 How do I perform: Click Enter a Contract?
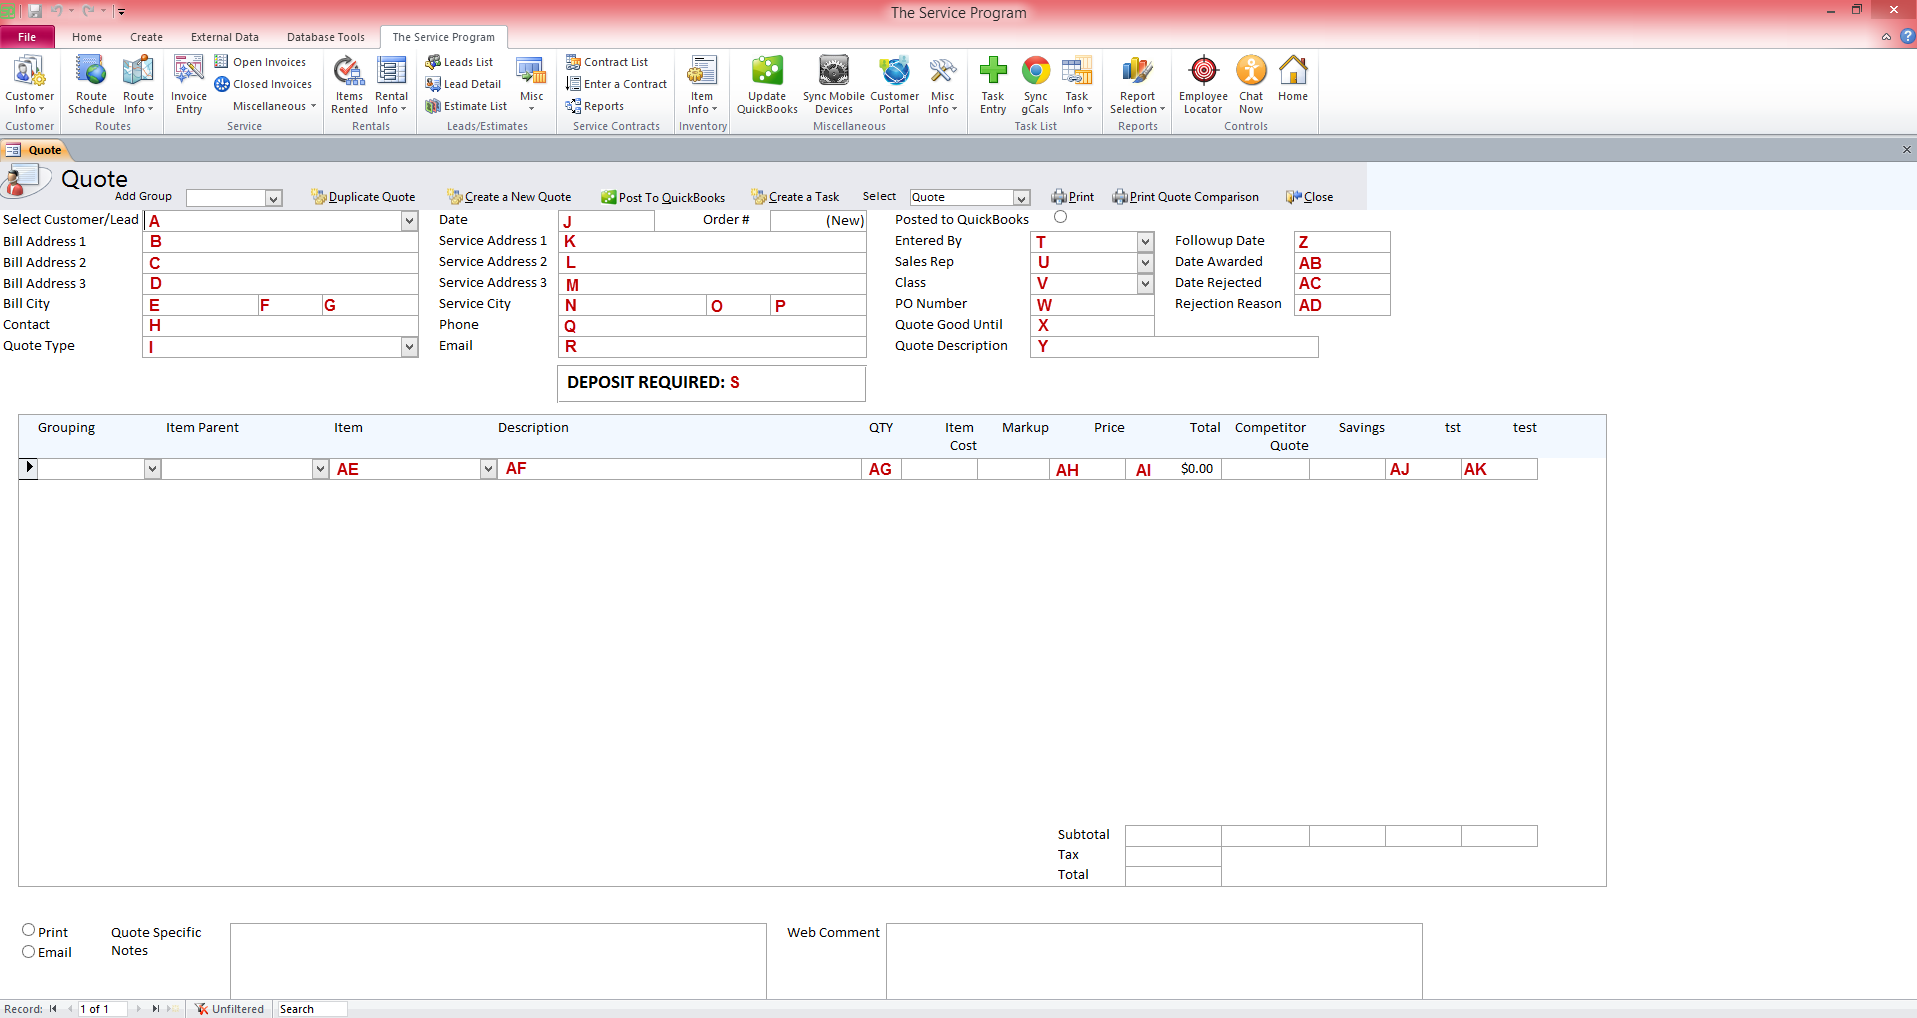click(x=616, y=84)
